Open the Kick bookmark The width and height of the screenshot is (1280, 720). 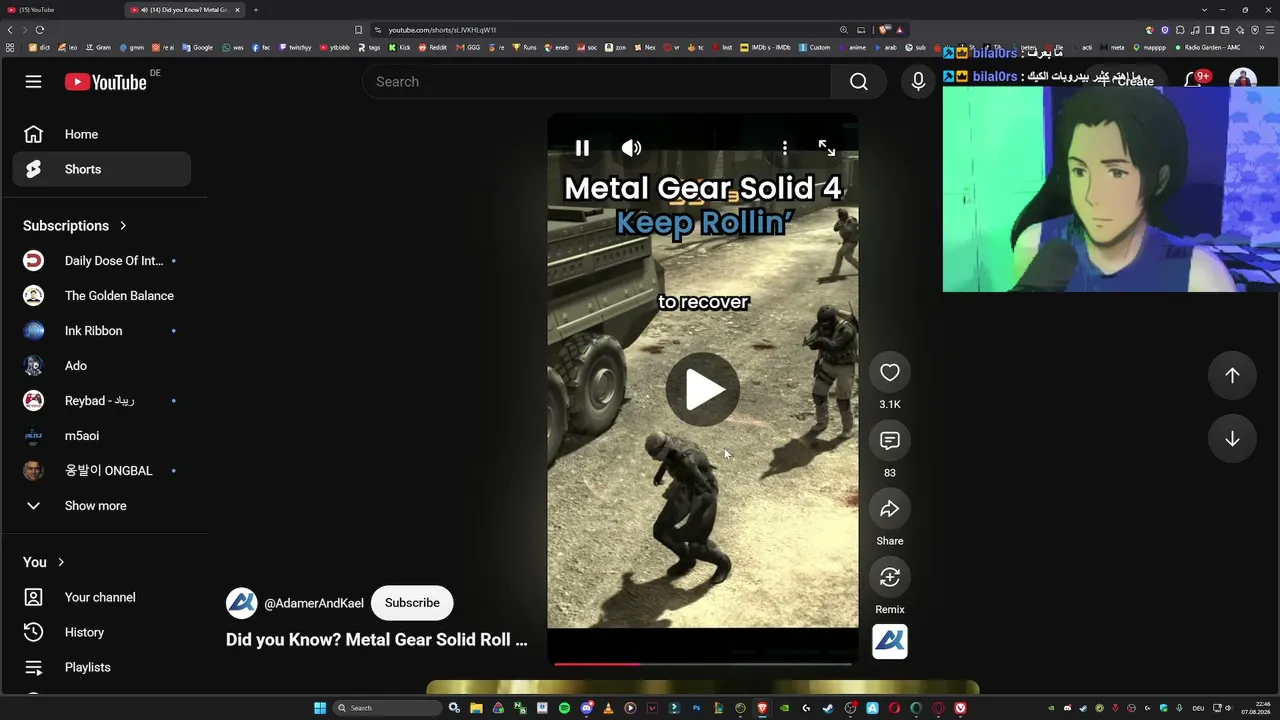pos(400,47)
